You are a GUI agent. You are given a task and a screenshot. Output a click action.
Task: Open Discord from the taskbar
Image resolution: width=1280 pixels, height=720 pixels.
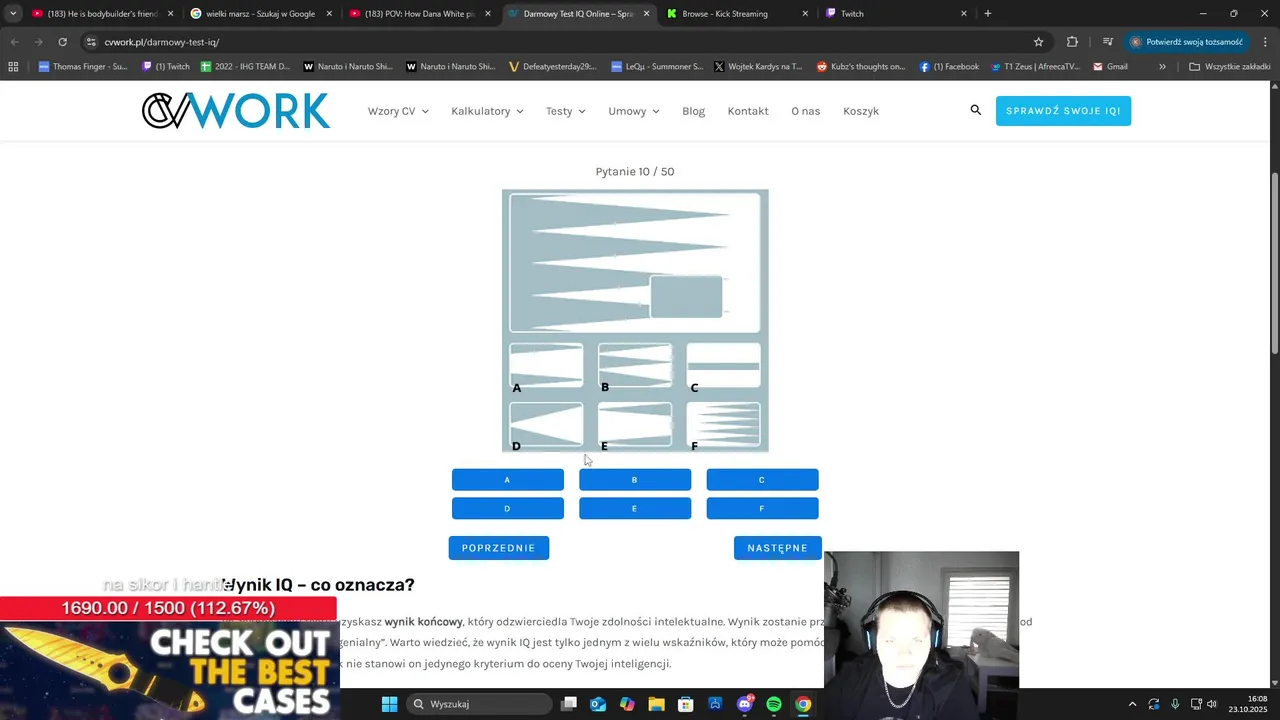click(745, 704)
